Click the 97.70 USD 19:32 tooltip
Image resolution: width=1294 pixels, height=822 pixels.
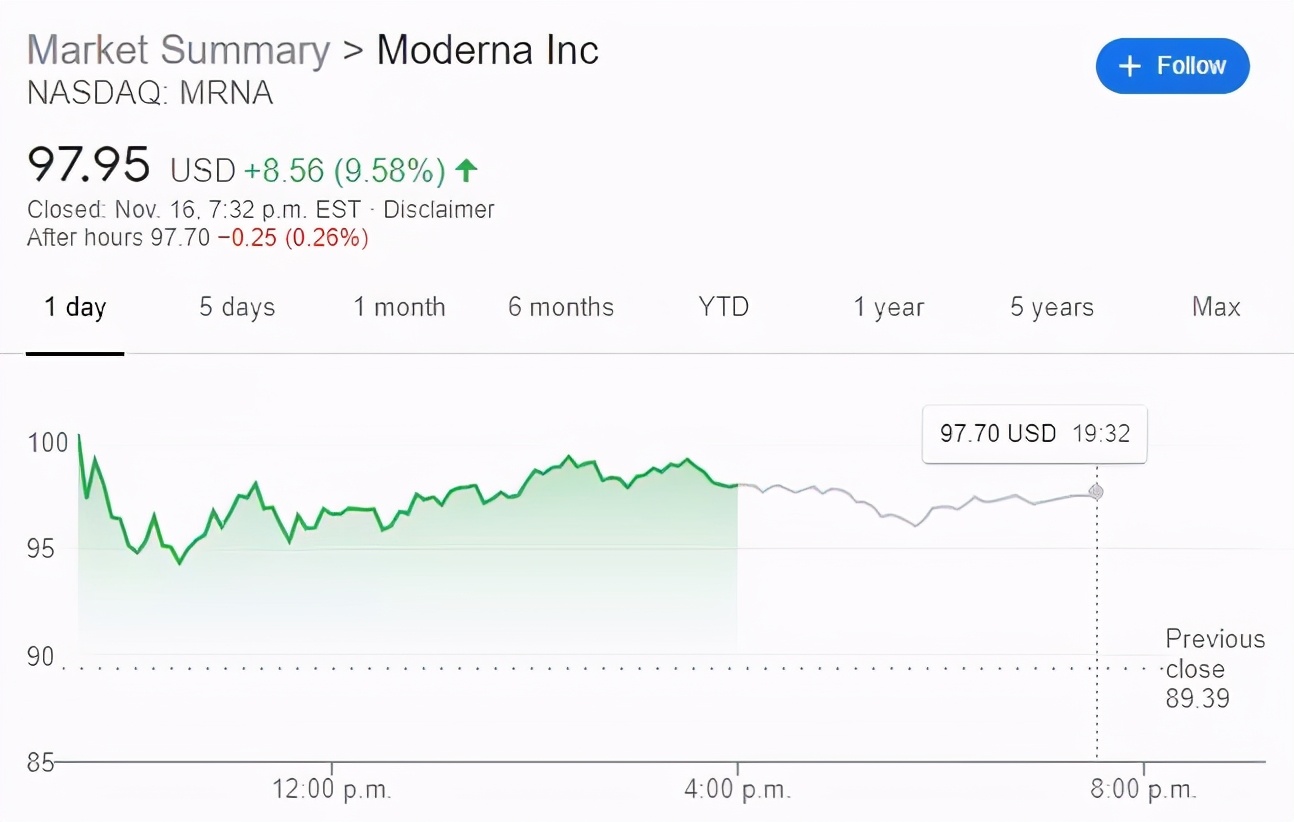[x=1034, y=433]
